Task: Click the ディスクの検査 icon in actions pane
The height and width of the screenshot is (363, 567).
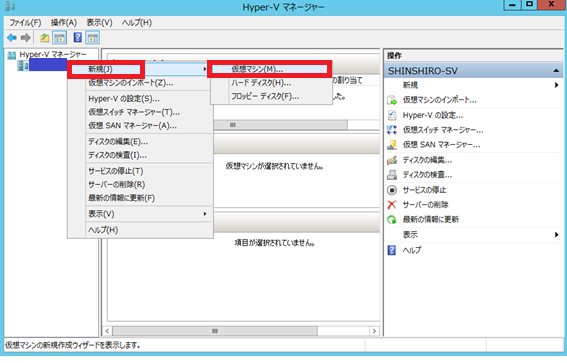Action: click(392, 175)
